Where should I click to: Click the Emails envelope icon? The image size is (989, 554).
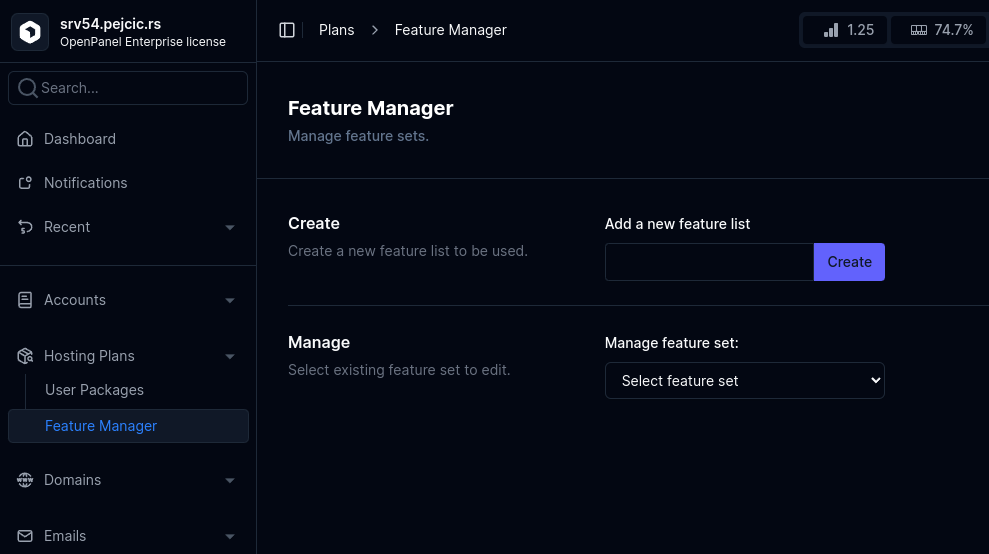(x=25, y=536)
